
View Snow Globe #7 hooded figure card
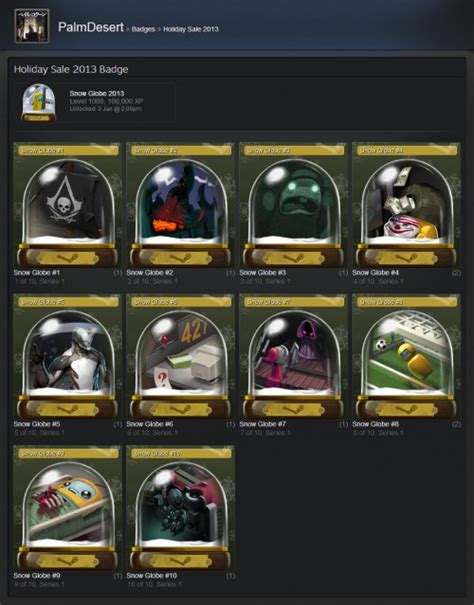(293, 357)
